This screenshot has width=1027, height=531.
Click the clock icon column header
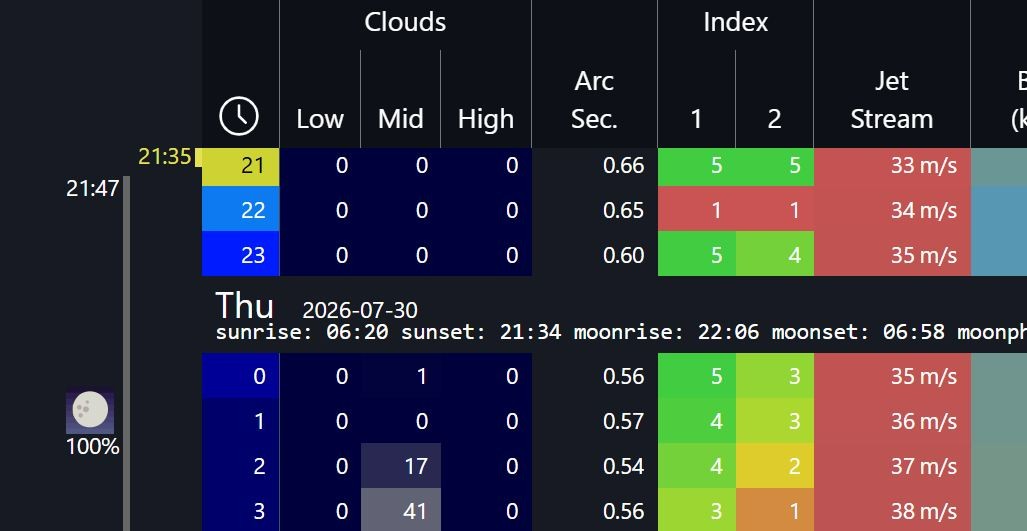point(239,117)
